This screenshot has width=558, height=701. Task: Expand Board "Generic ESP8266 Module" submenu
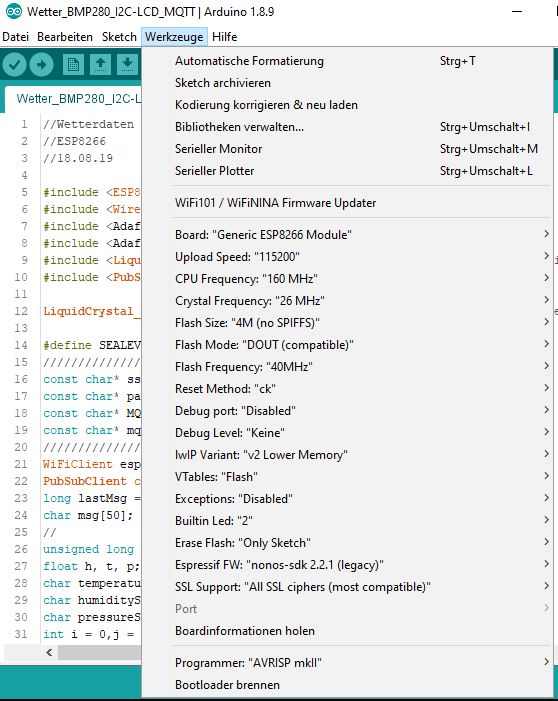point(348,235)
